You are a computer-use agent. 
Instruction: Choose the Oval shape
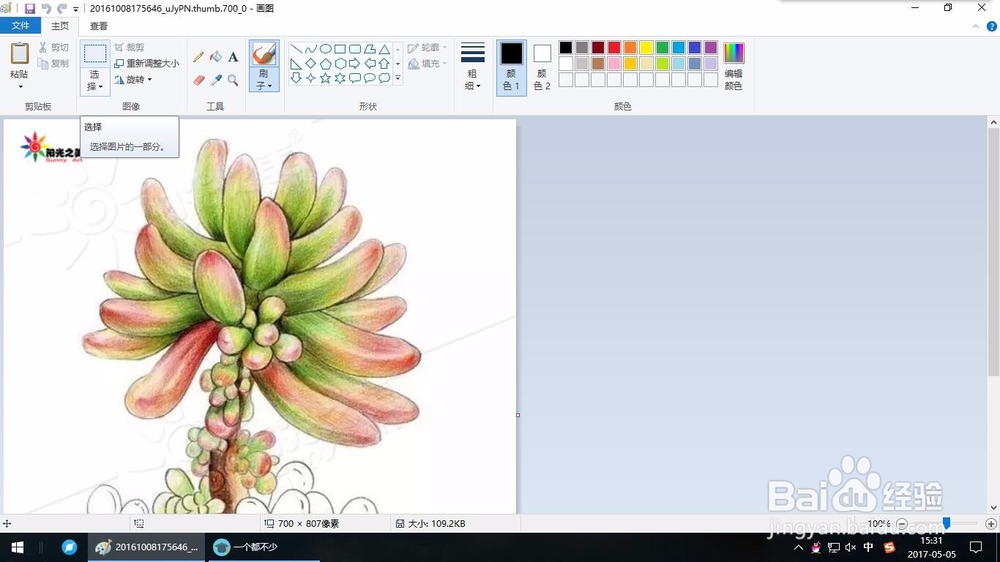[x=325, y=49]
